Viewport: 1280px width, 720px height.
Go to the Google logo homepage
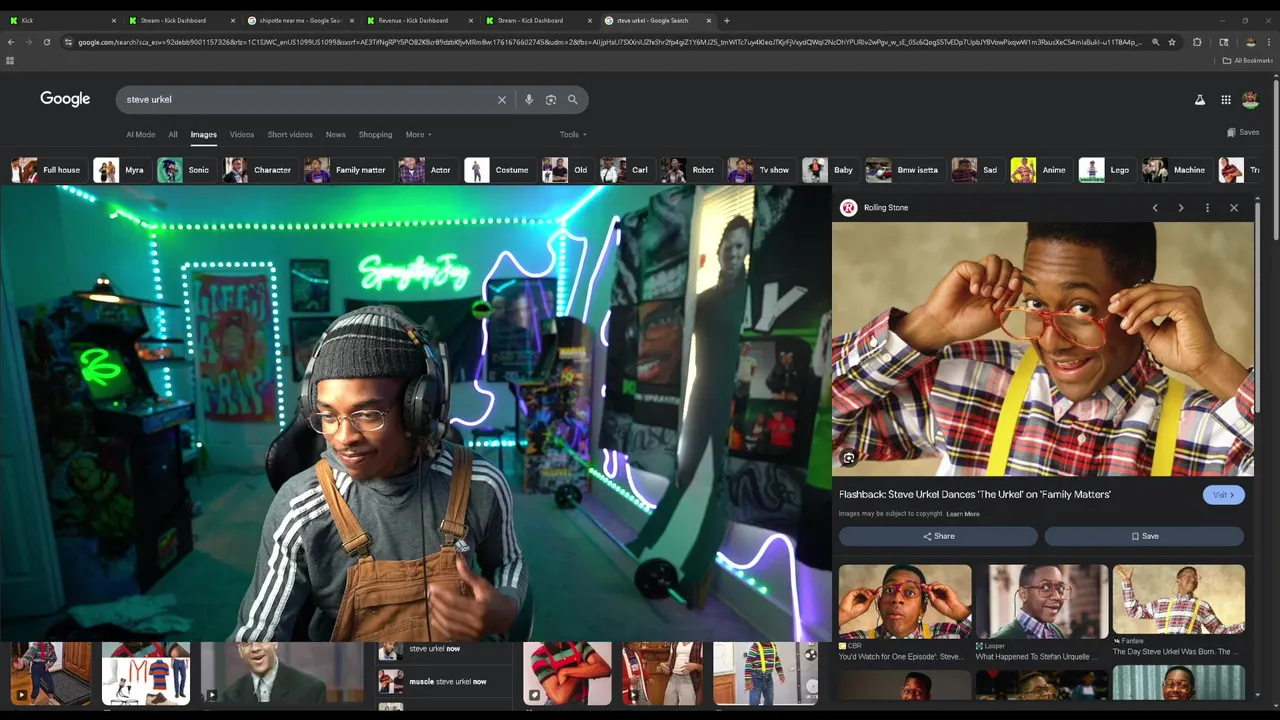(x=65, y=99)
